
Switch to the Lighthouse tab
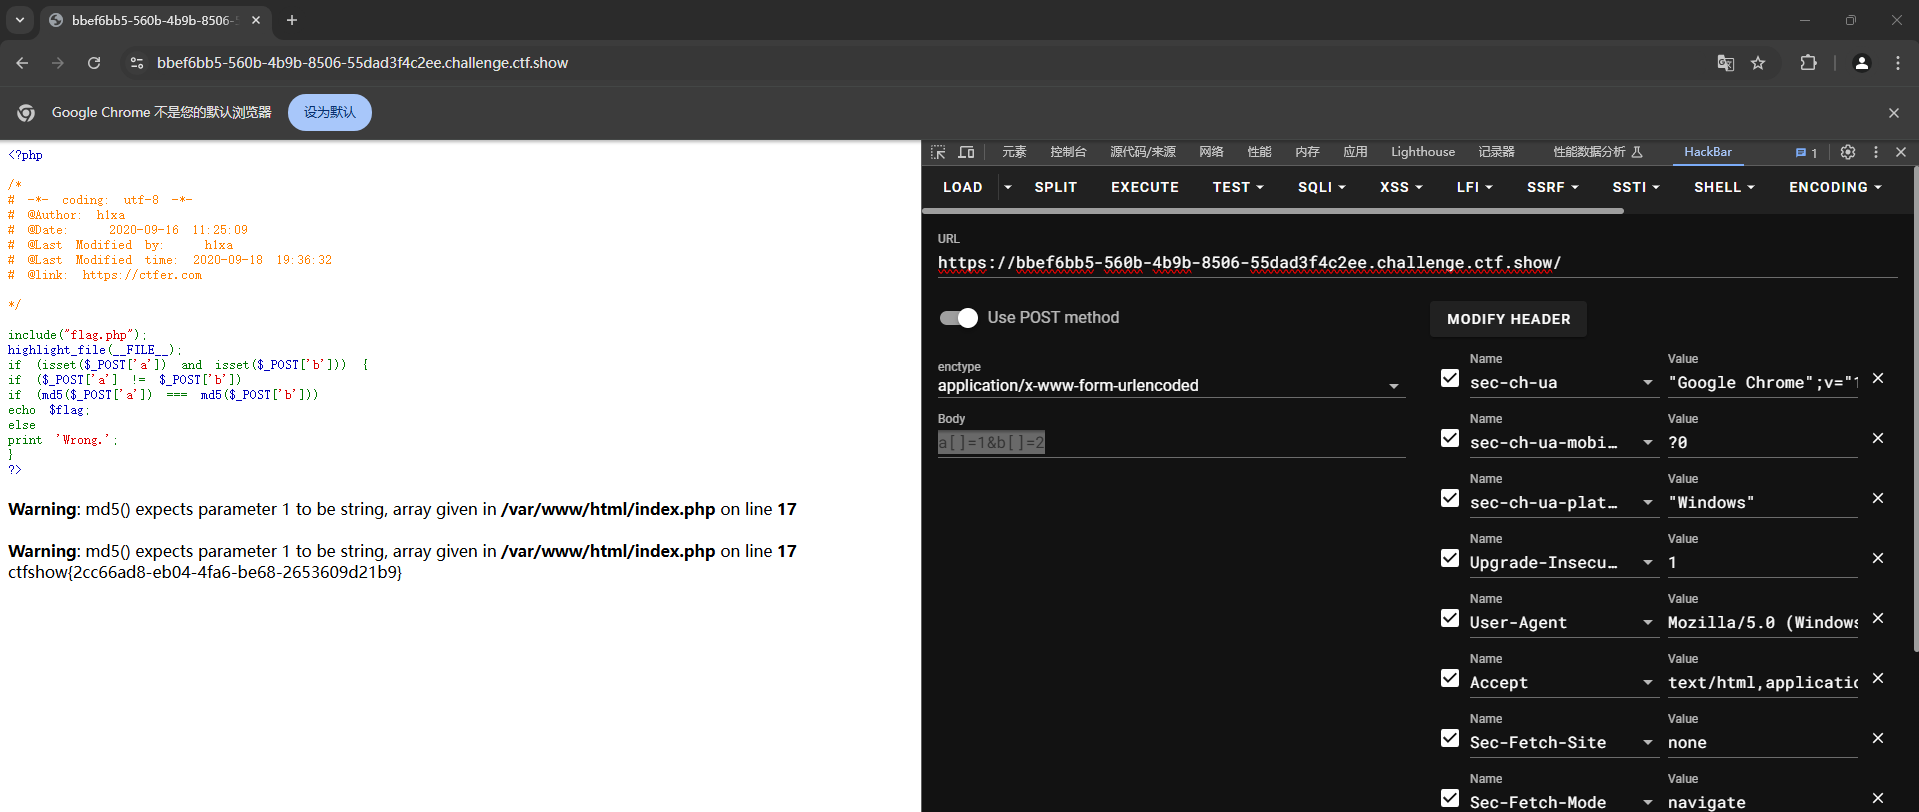tap(1422, 152)
